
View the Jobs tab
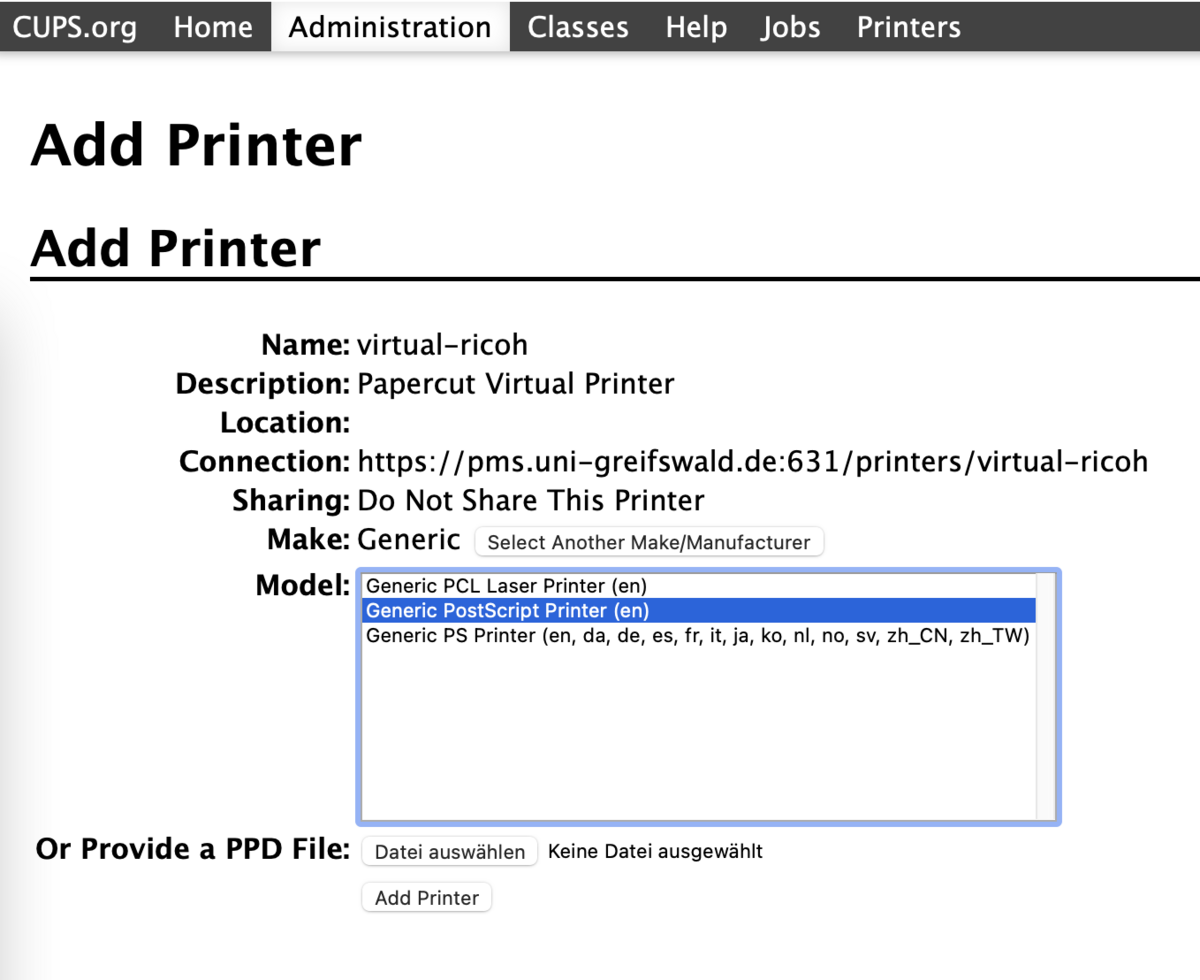pos(790,27)
